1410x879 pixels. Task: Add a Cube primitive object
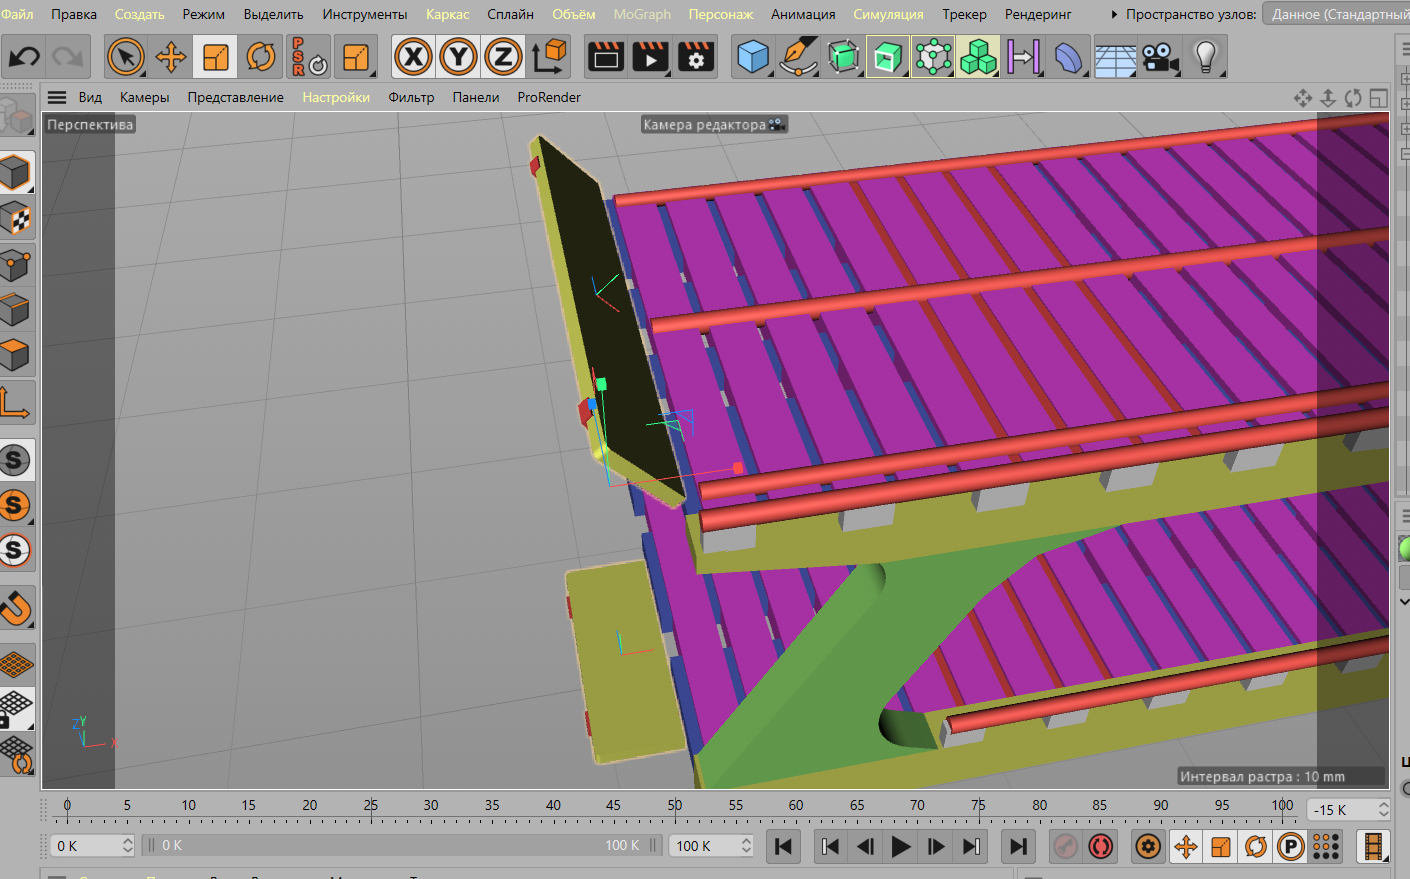coord(753,57)
